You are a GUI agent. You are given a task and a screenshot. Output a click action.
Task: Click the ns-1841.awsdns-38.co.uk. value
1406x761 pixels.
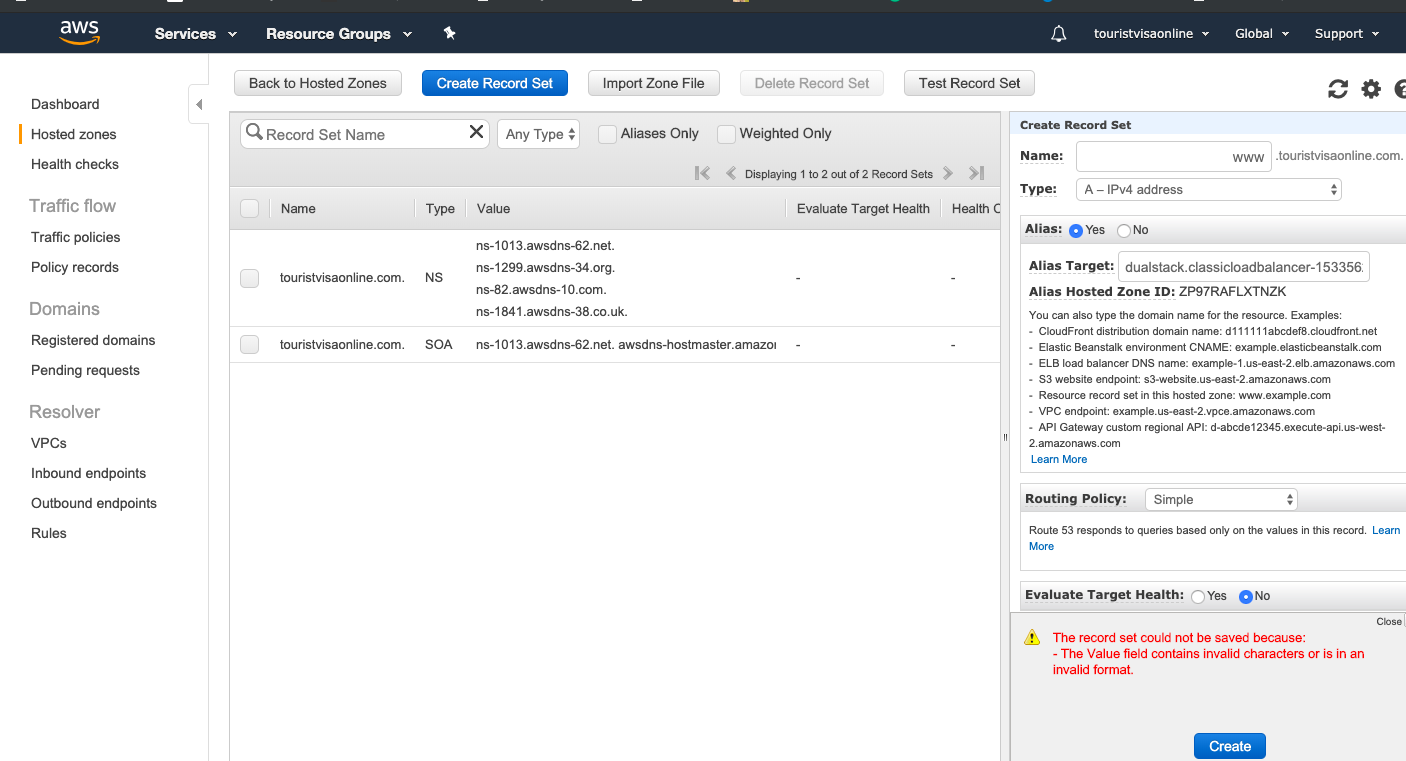(x=552, y=311)
